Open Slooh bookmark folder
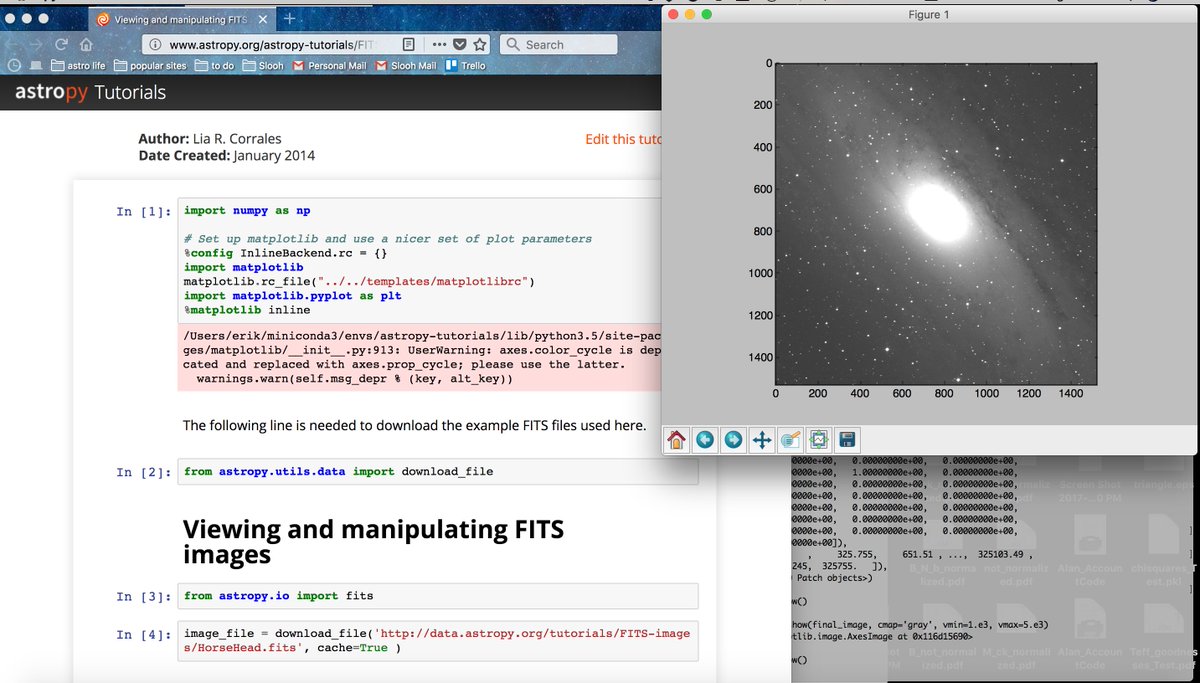This screenshot has width=1200, height=683. [263, 66]
